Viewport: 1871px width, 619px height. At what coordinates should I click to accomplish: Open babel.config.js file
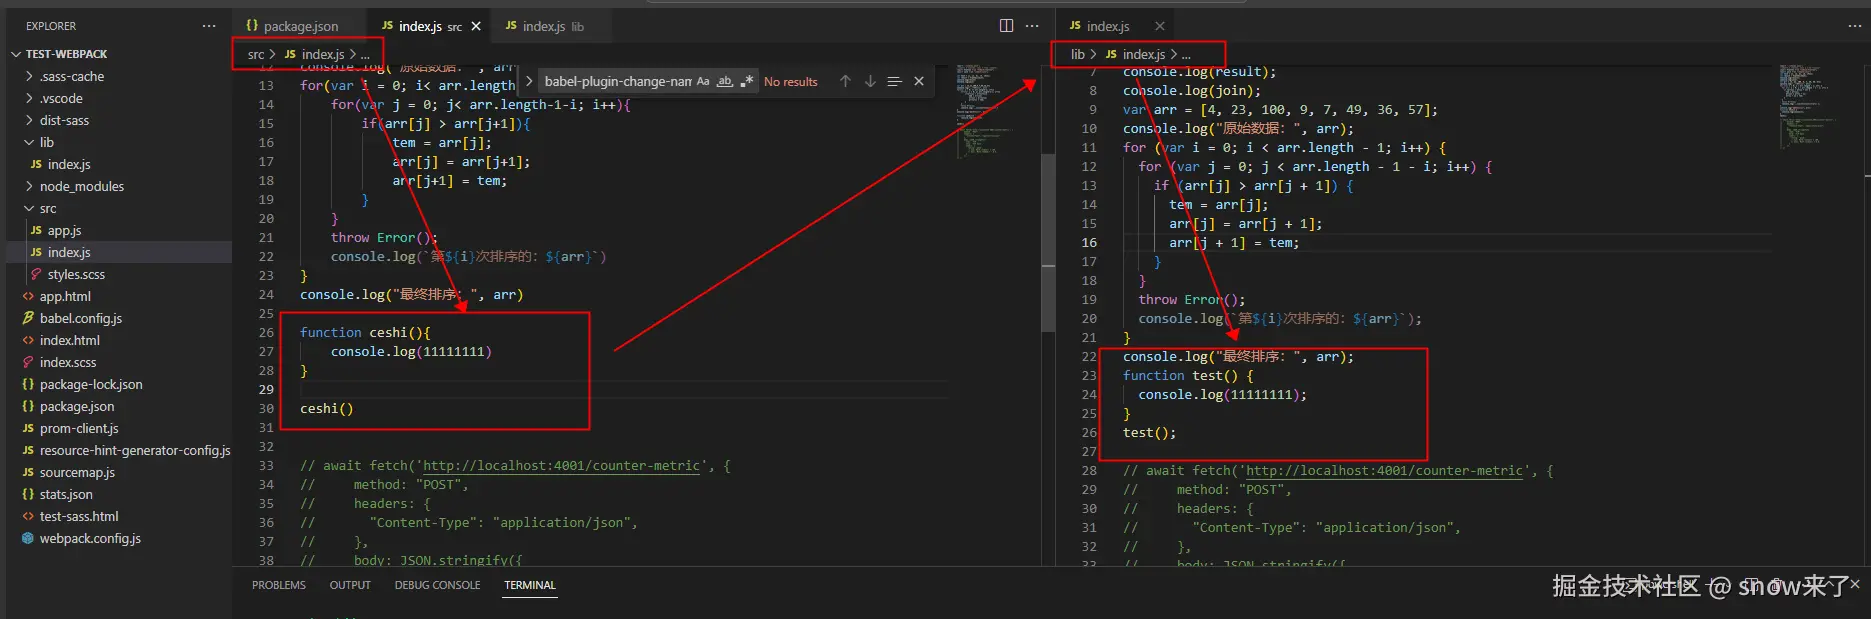point(80,318)
